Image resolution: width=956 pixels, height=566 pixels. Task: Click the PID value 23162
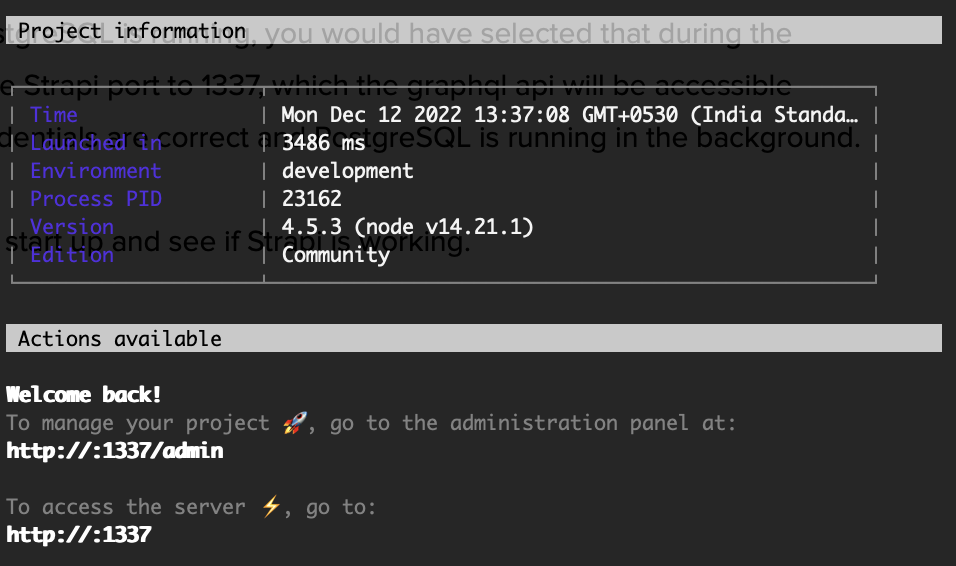312,199
